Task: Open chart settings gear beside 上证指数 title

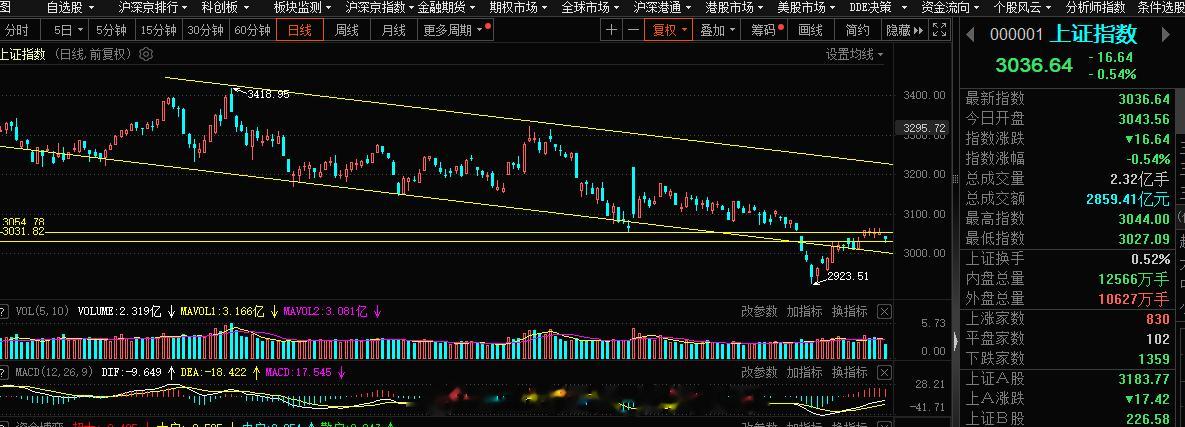Action: click(x=147, y=54)
